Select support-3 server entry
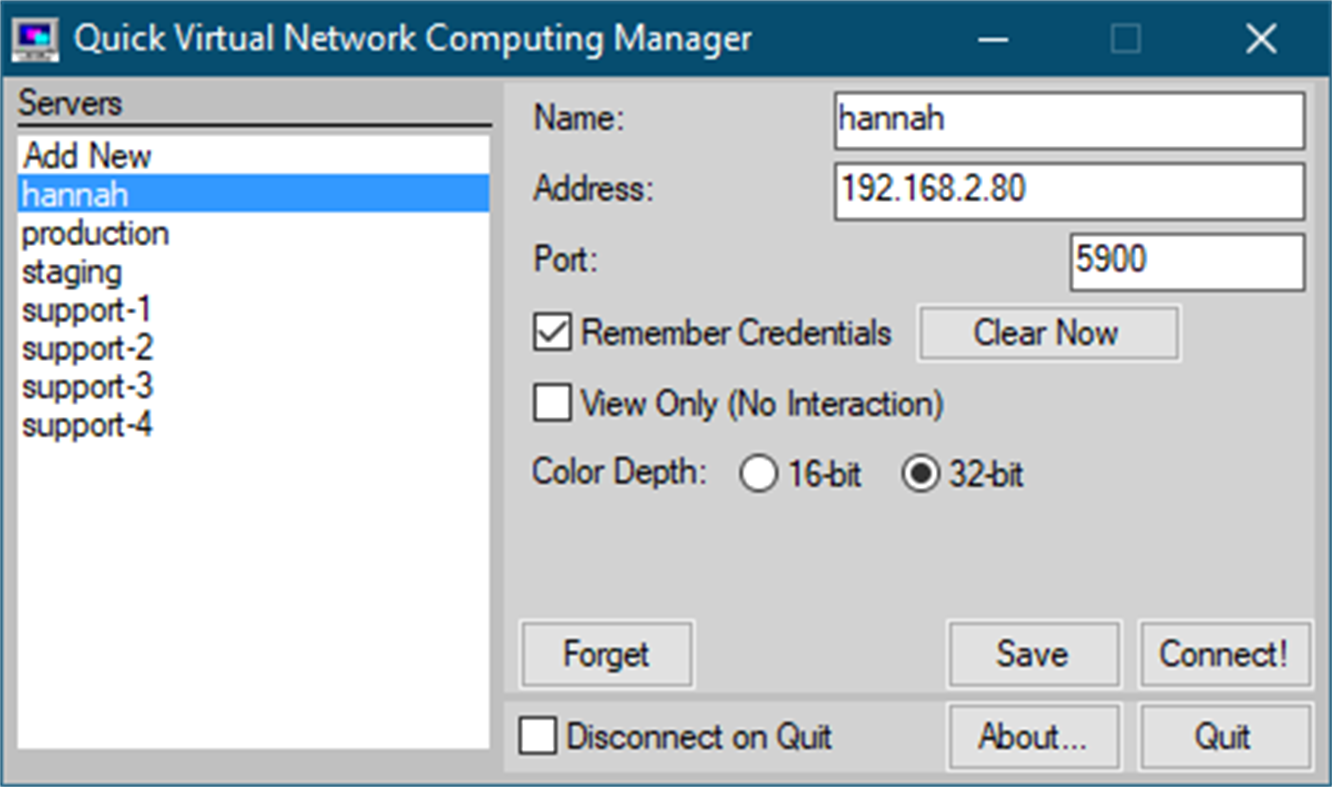This screenshot has height=787, width=1332. 87,387
